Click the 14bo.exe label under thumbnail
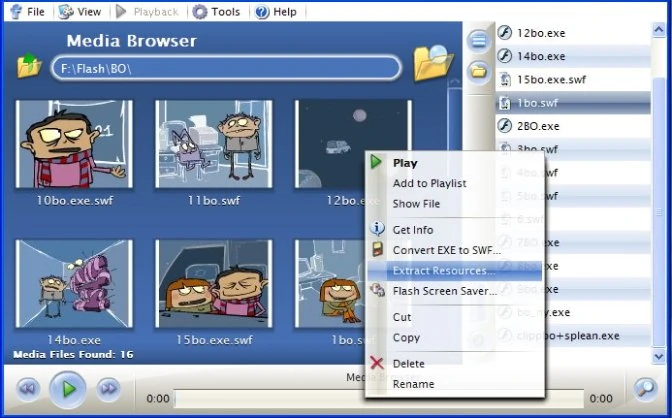 pyautogui.click(x=74, y=340)
